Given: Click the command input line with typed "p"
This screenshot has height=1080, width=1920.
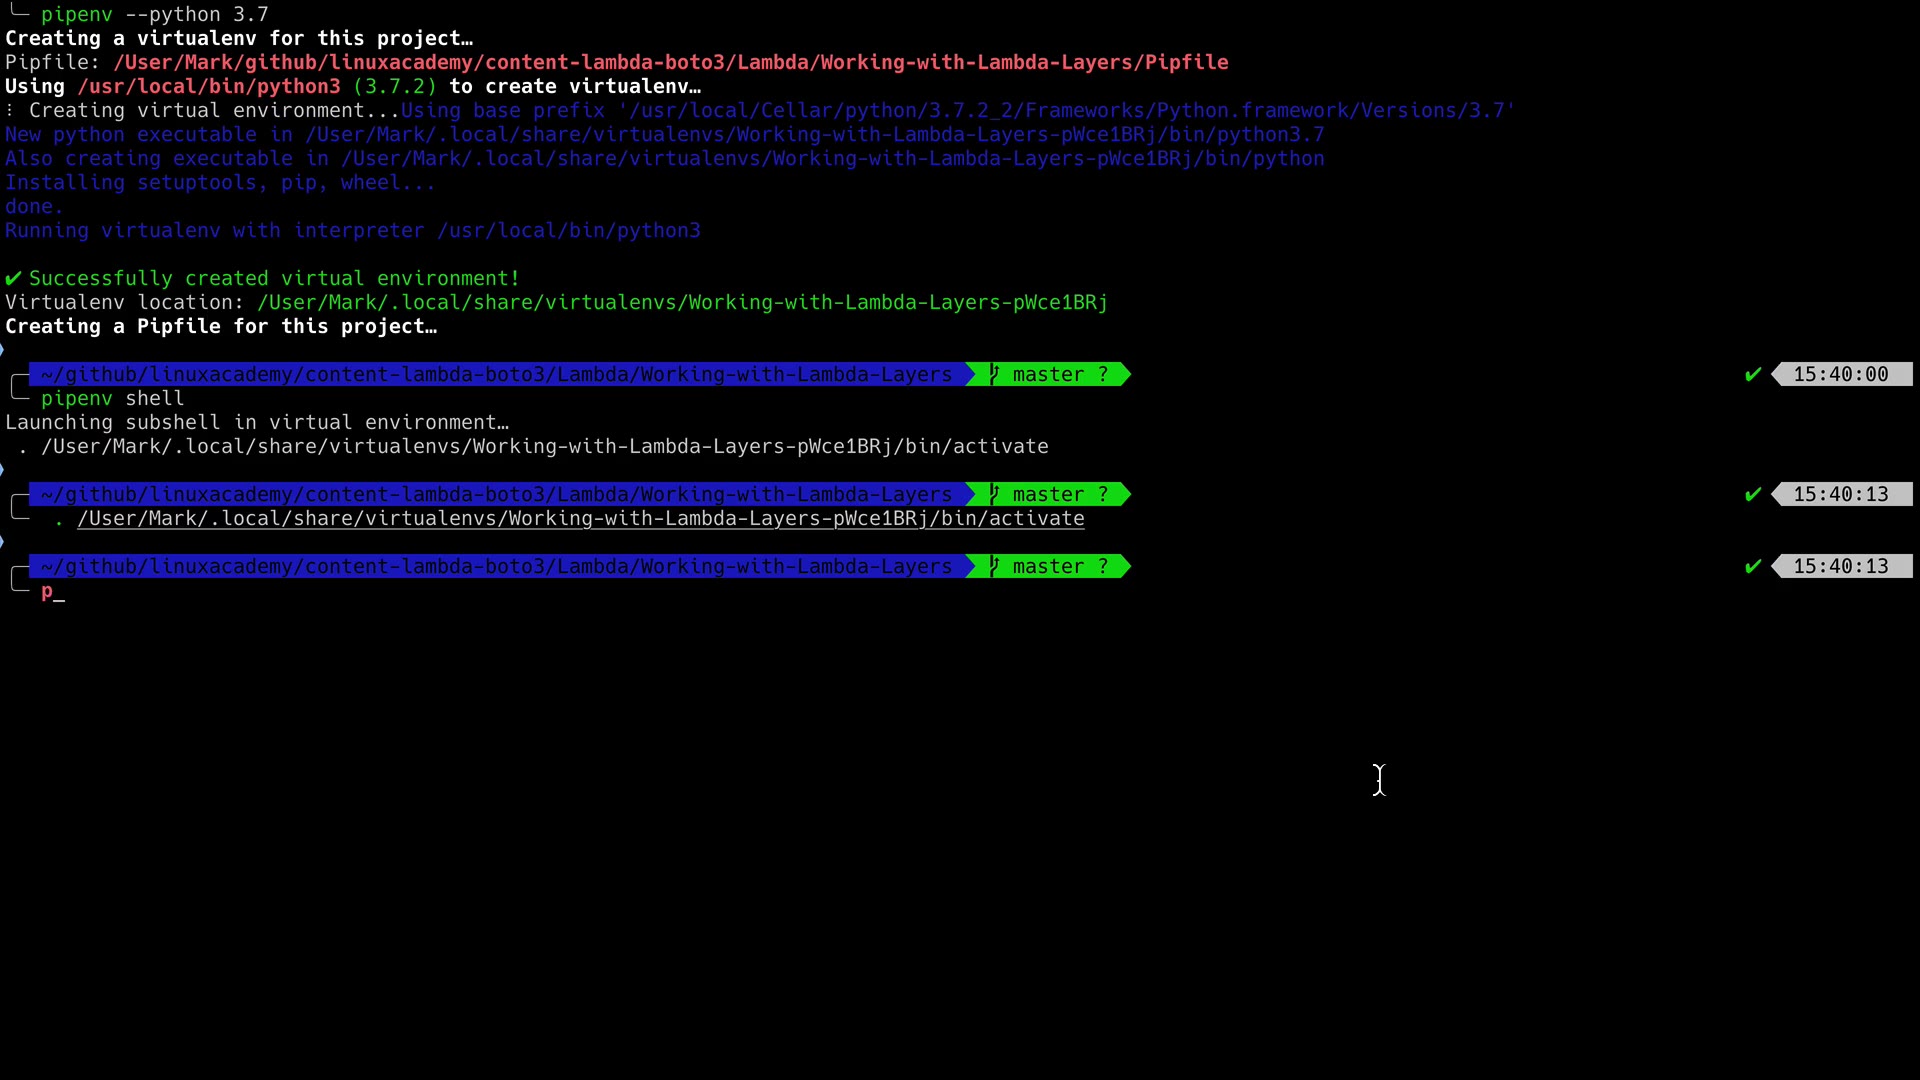Looking at the screenshot, I should coord(48,592).
